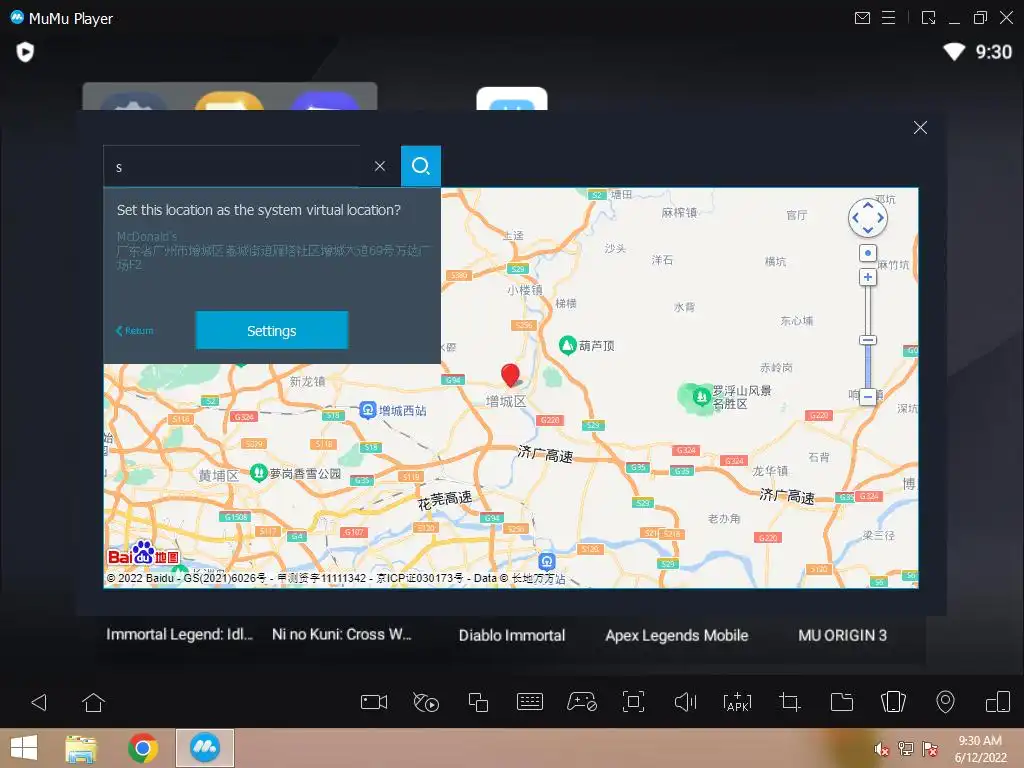
Task: Click the shield security icon
Action: [x=25, y=52]
